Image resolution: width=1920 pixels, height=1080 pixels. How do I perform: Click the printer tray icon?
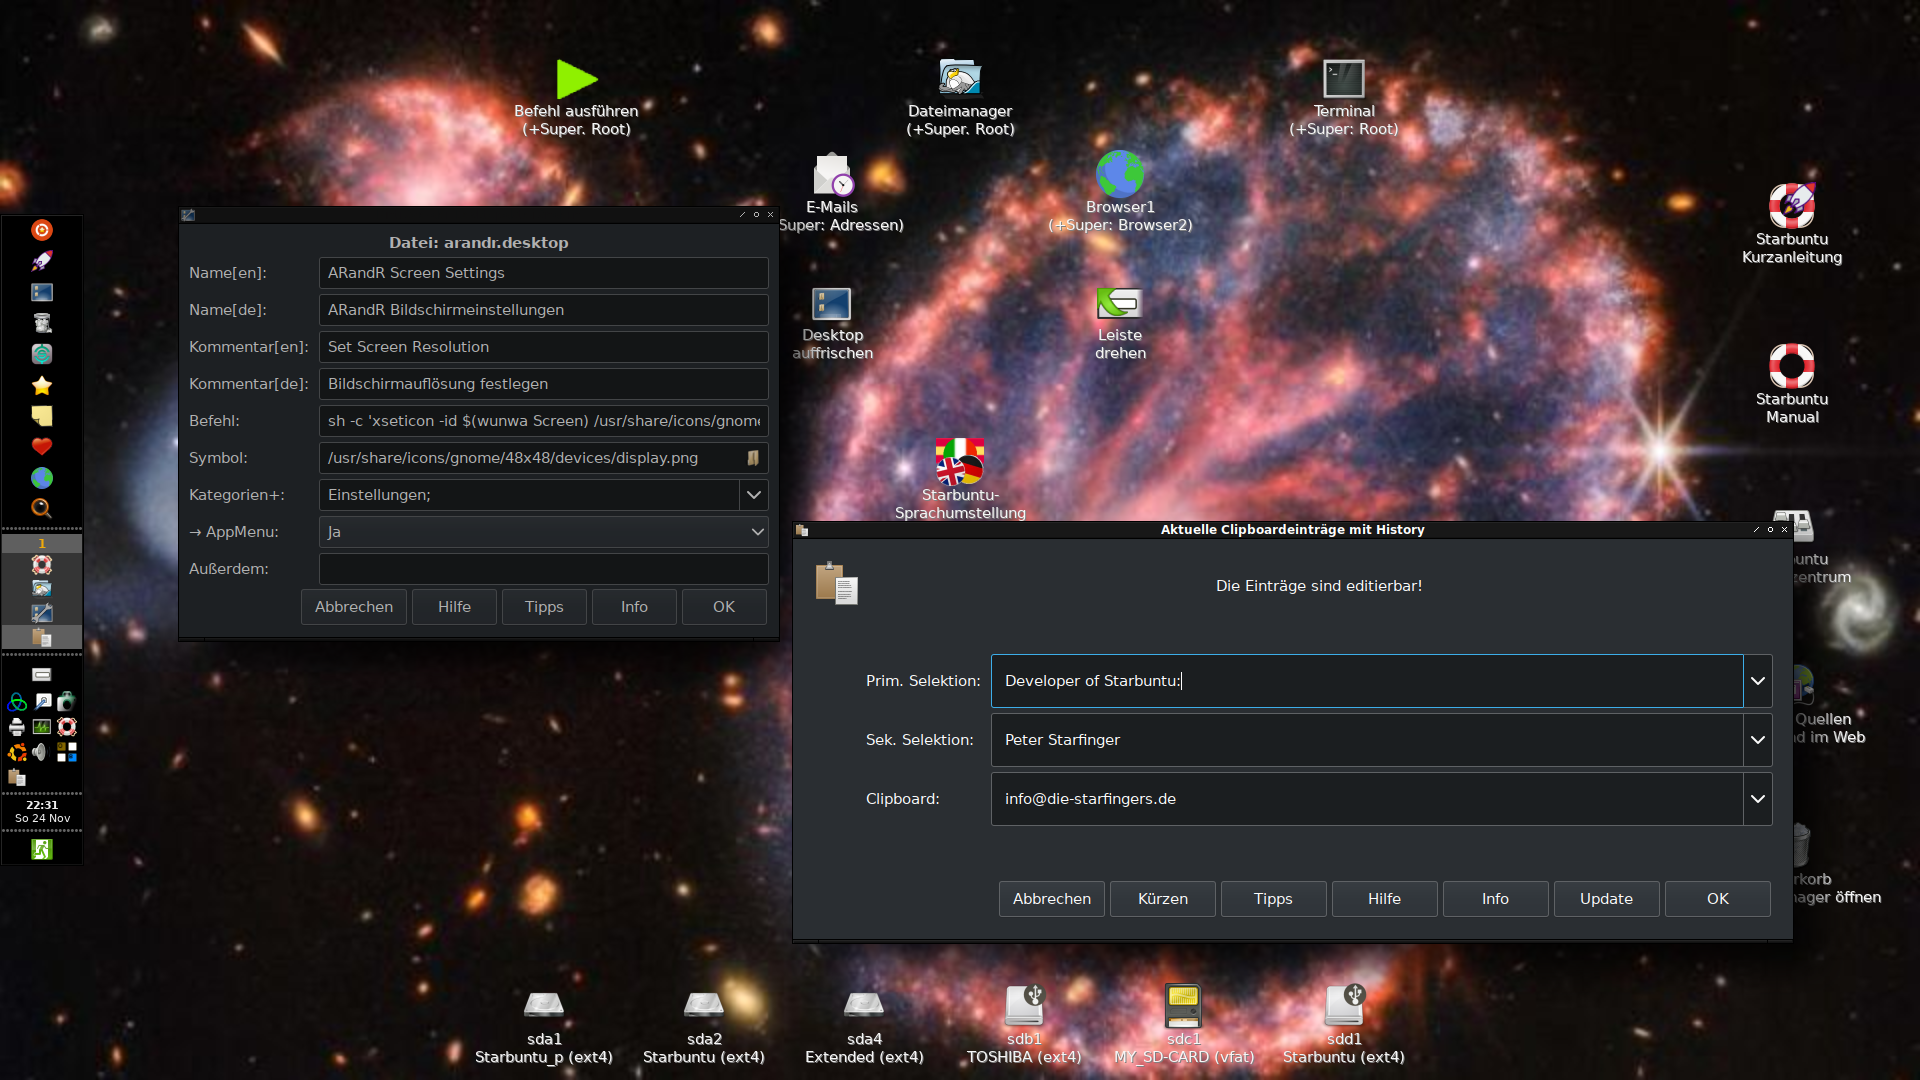17,727
